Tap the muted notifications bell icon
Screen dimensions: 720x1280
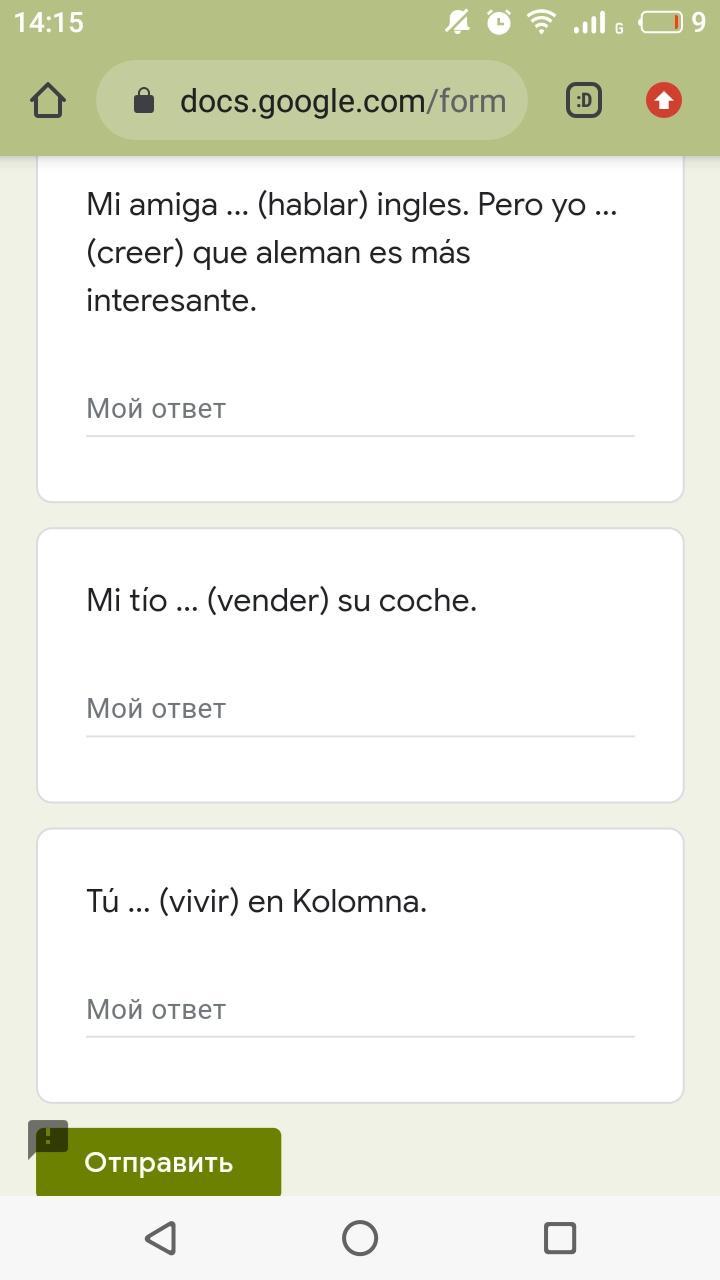coord(458,22)
